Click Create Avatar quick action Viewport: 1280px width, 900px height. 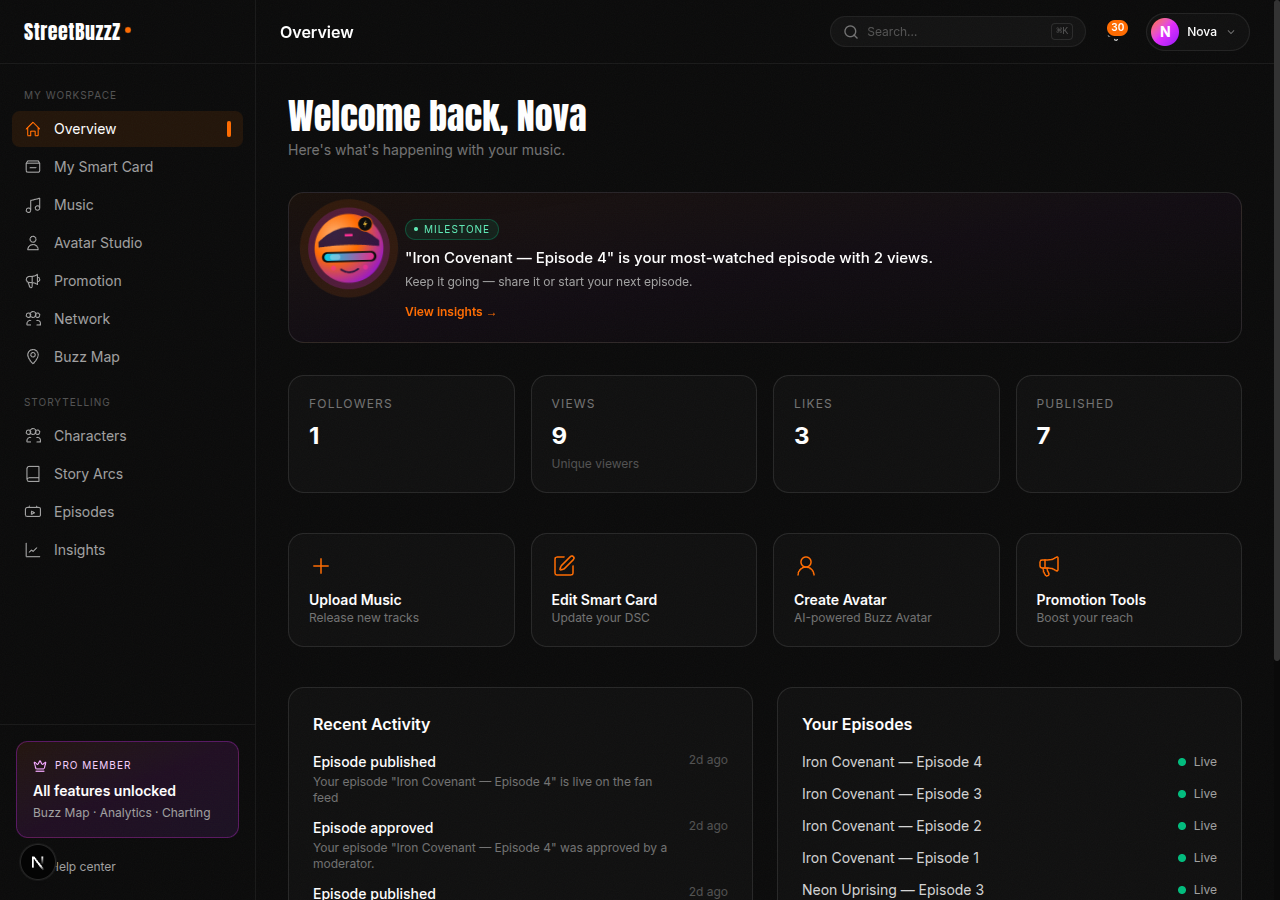886,590
